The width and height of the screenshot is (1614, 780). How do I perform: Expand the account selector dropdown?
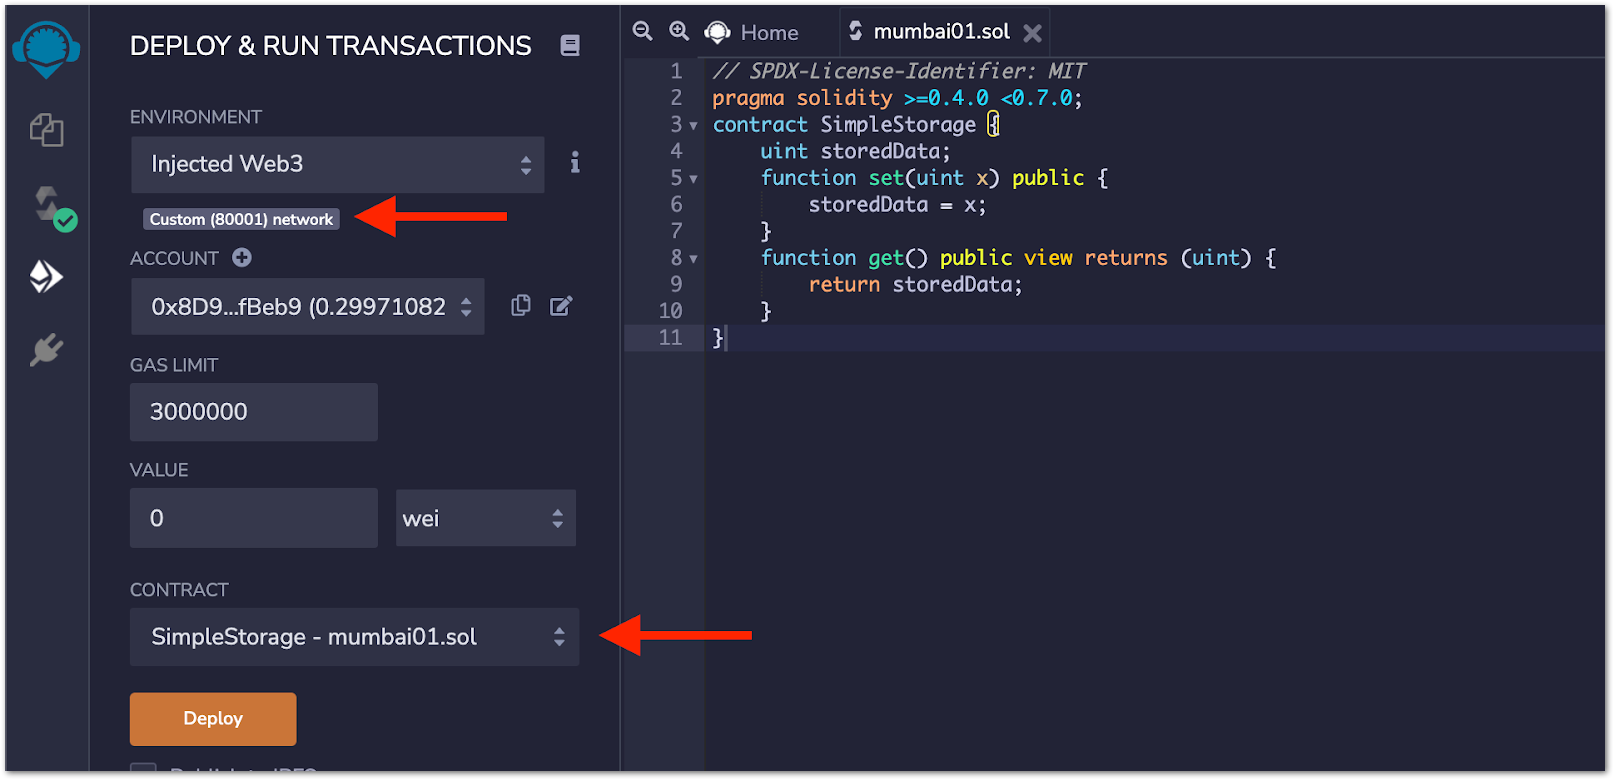click(307, 307)
